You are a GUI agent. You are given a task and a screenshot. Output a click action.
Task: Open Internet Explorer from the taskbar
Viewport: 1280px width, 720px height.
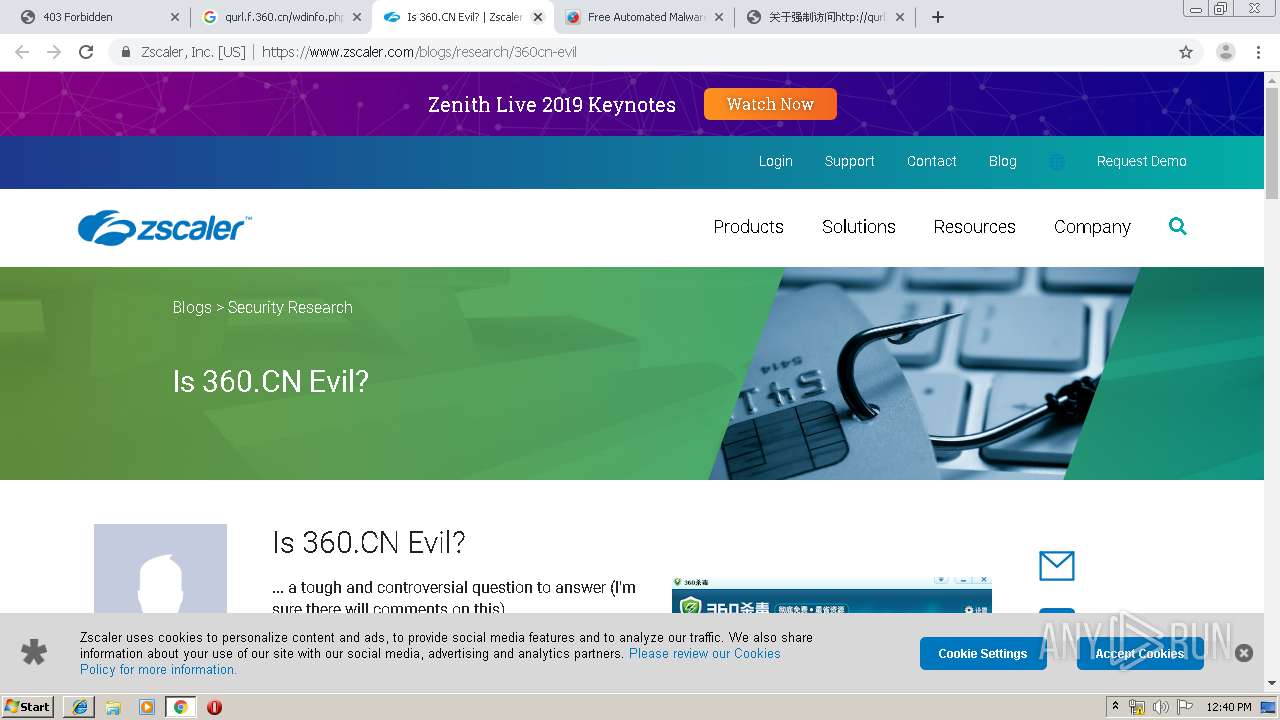coord(80,707)
